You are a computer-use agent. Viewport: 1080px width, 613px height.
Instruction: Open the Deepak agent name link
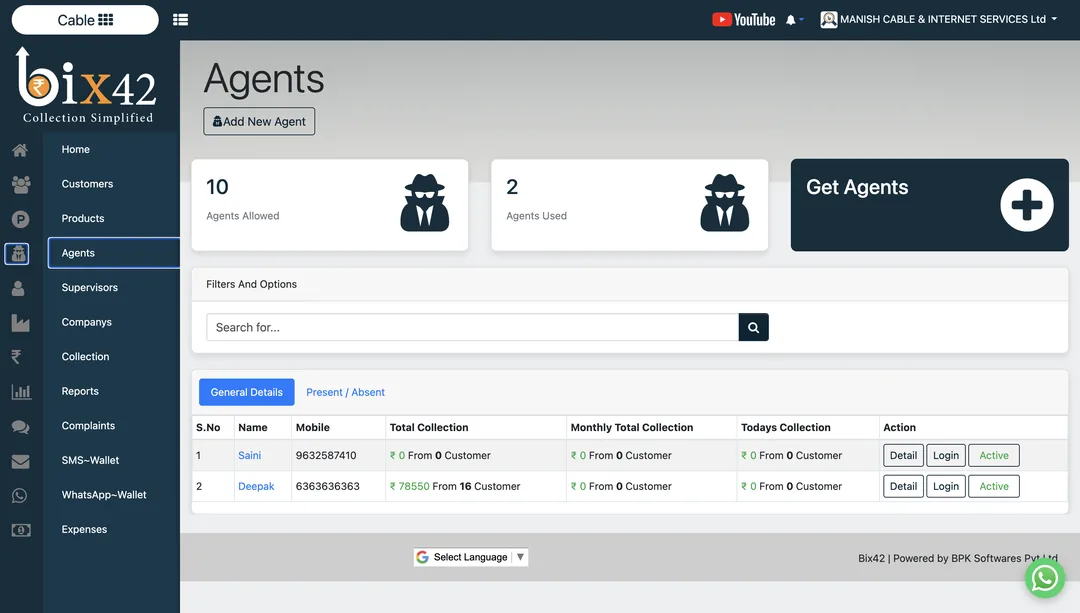256,486
